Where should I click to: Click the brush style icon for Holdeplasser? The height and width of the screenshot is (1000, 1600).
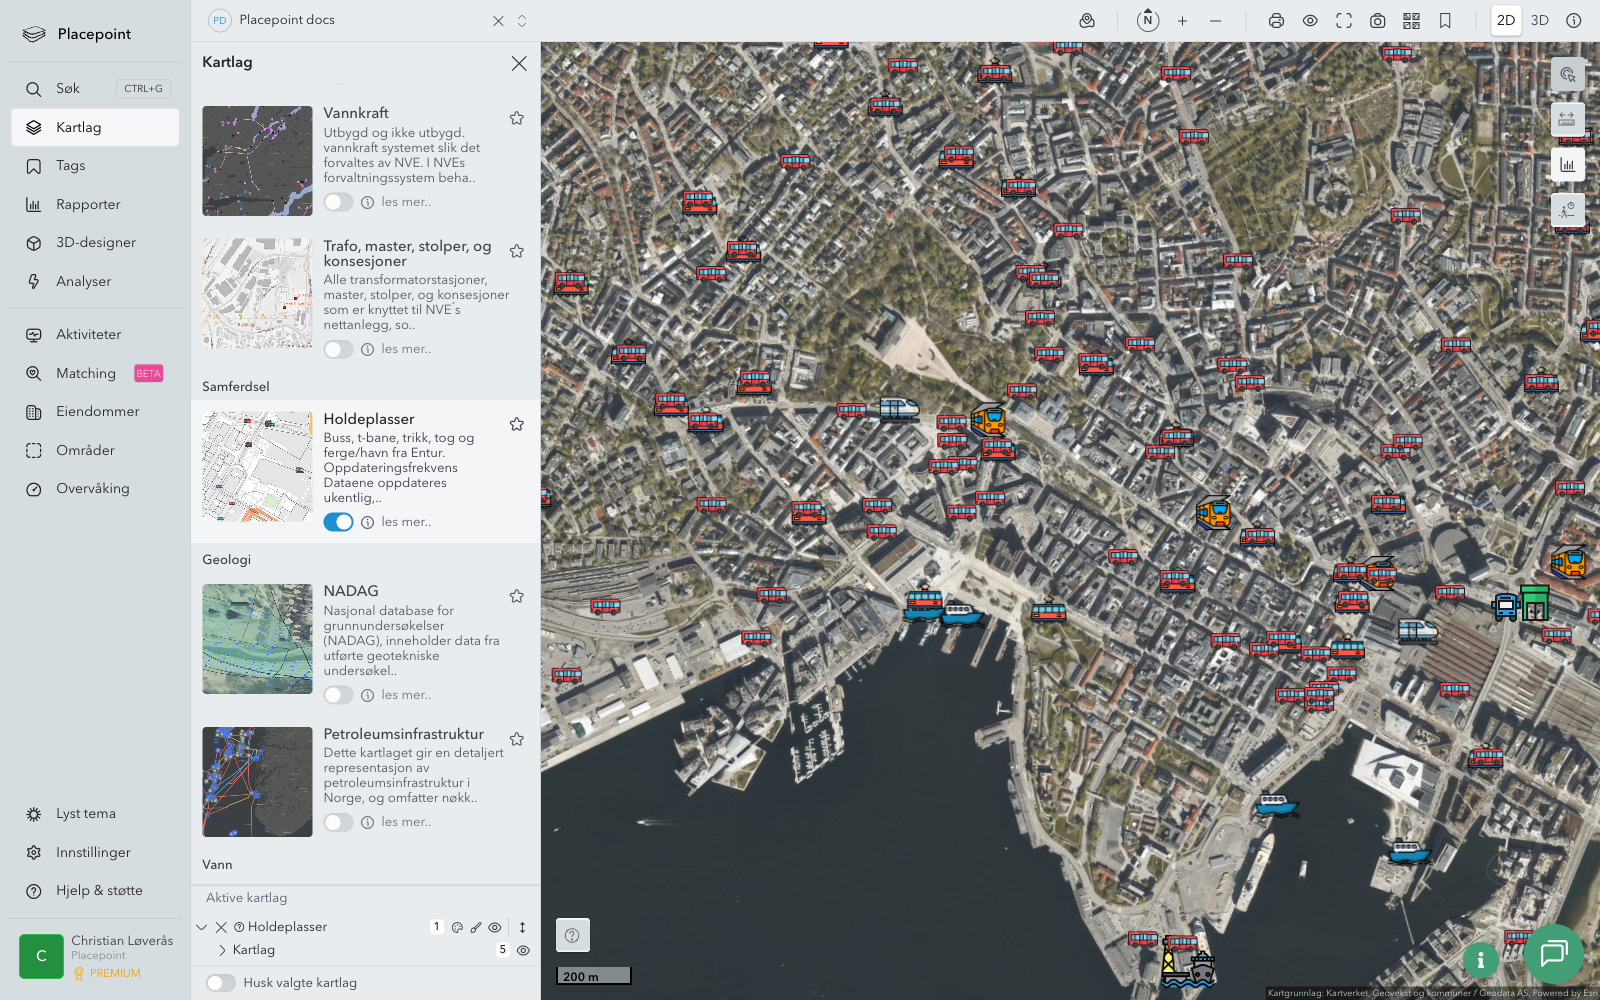coord(476,927)
